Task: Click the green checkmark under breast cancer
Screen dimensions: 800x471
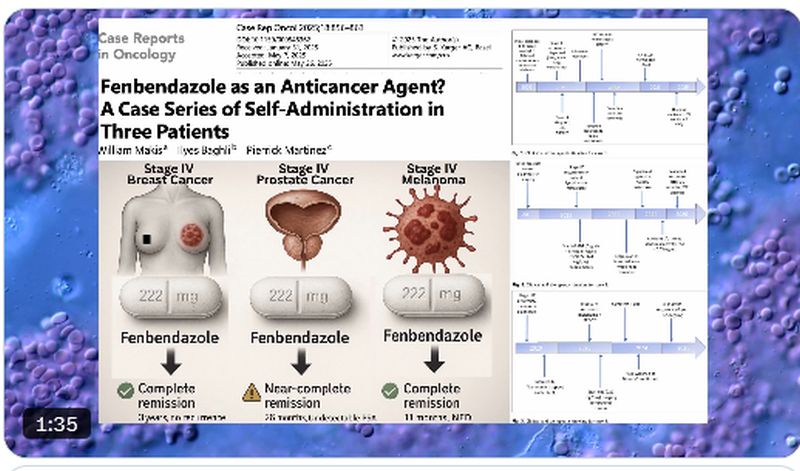Action: click(125, 390)
